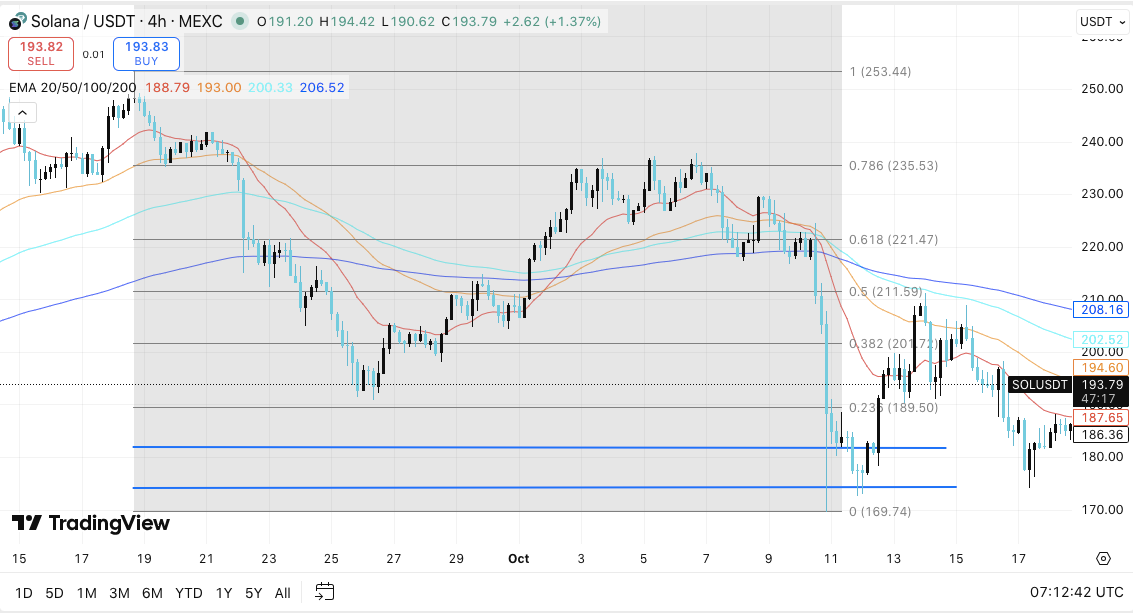Image resolution: width=1133 pixels, height=613 pixels.
Task: Choose the 3M time range
Action: [x=119, y=593]
